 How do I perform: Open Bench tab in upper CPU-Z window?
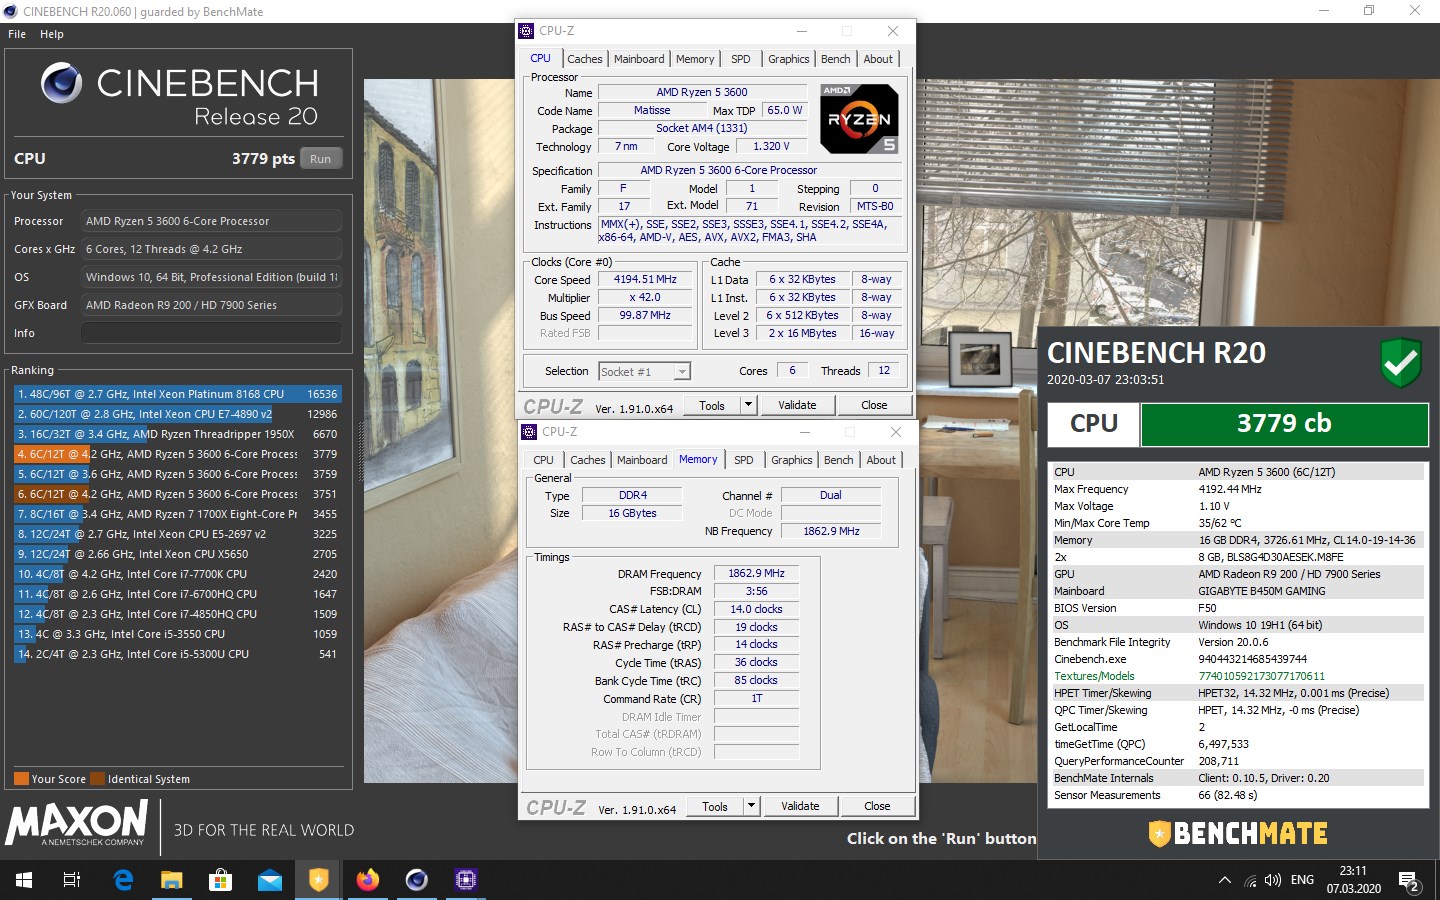(836, 59)
